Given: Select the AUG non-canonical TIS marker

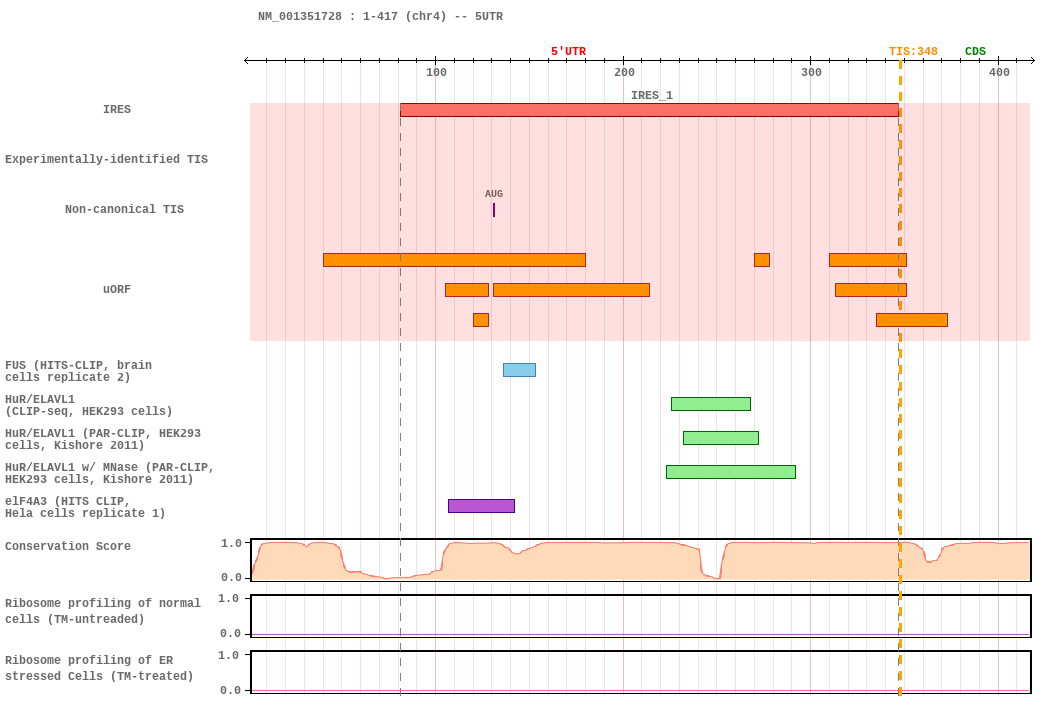Looking at the screenshot, I should pos(494,209).
